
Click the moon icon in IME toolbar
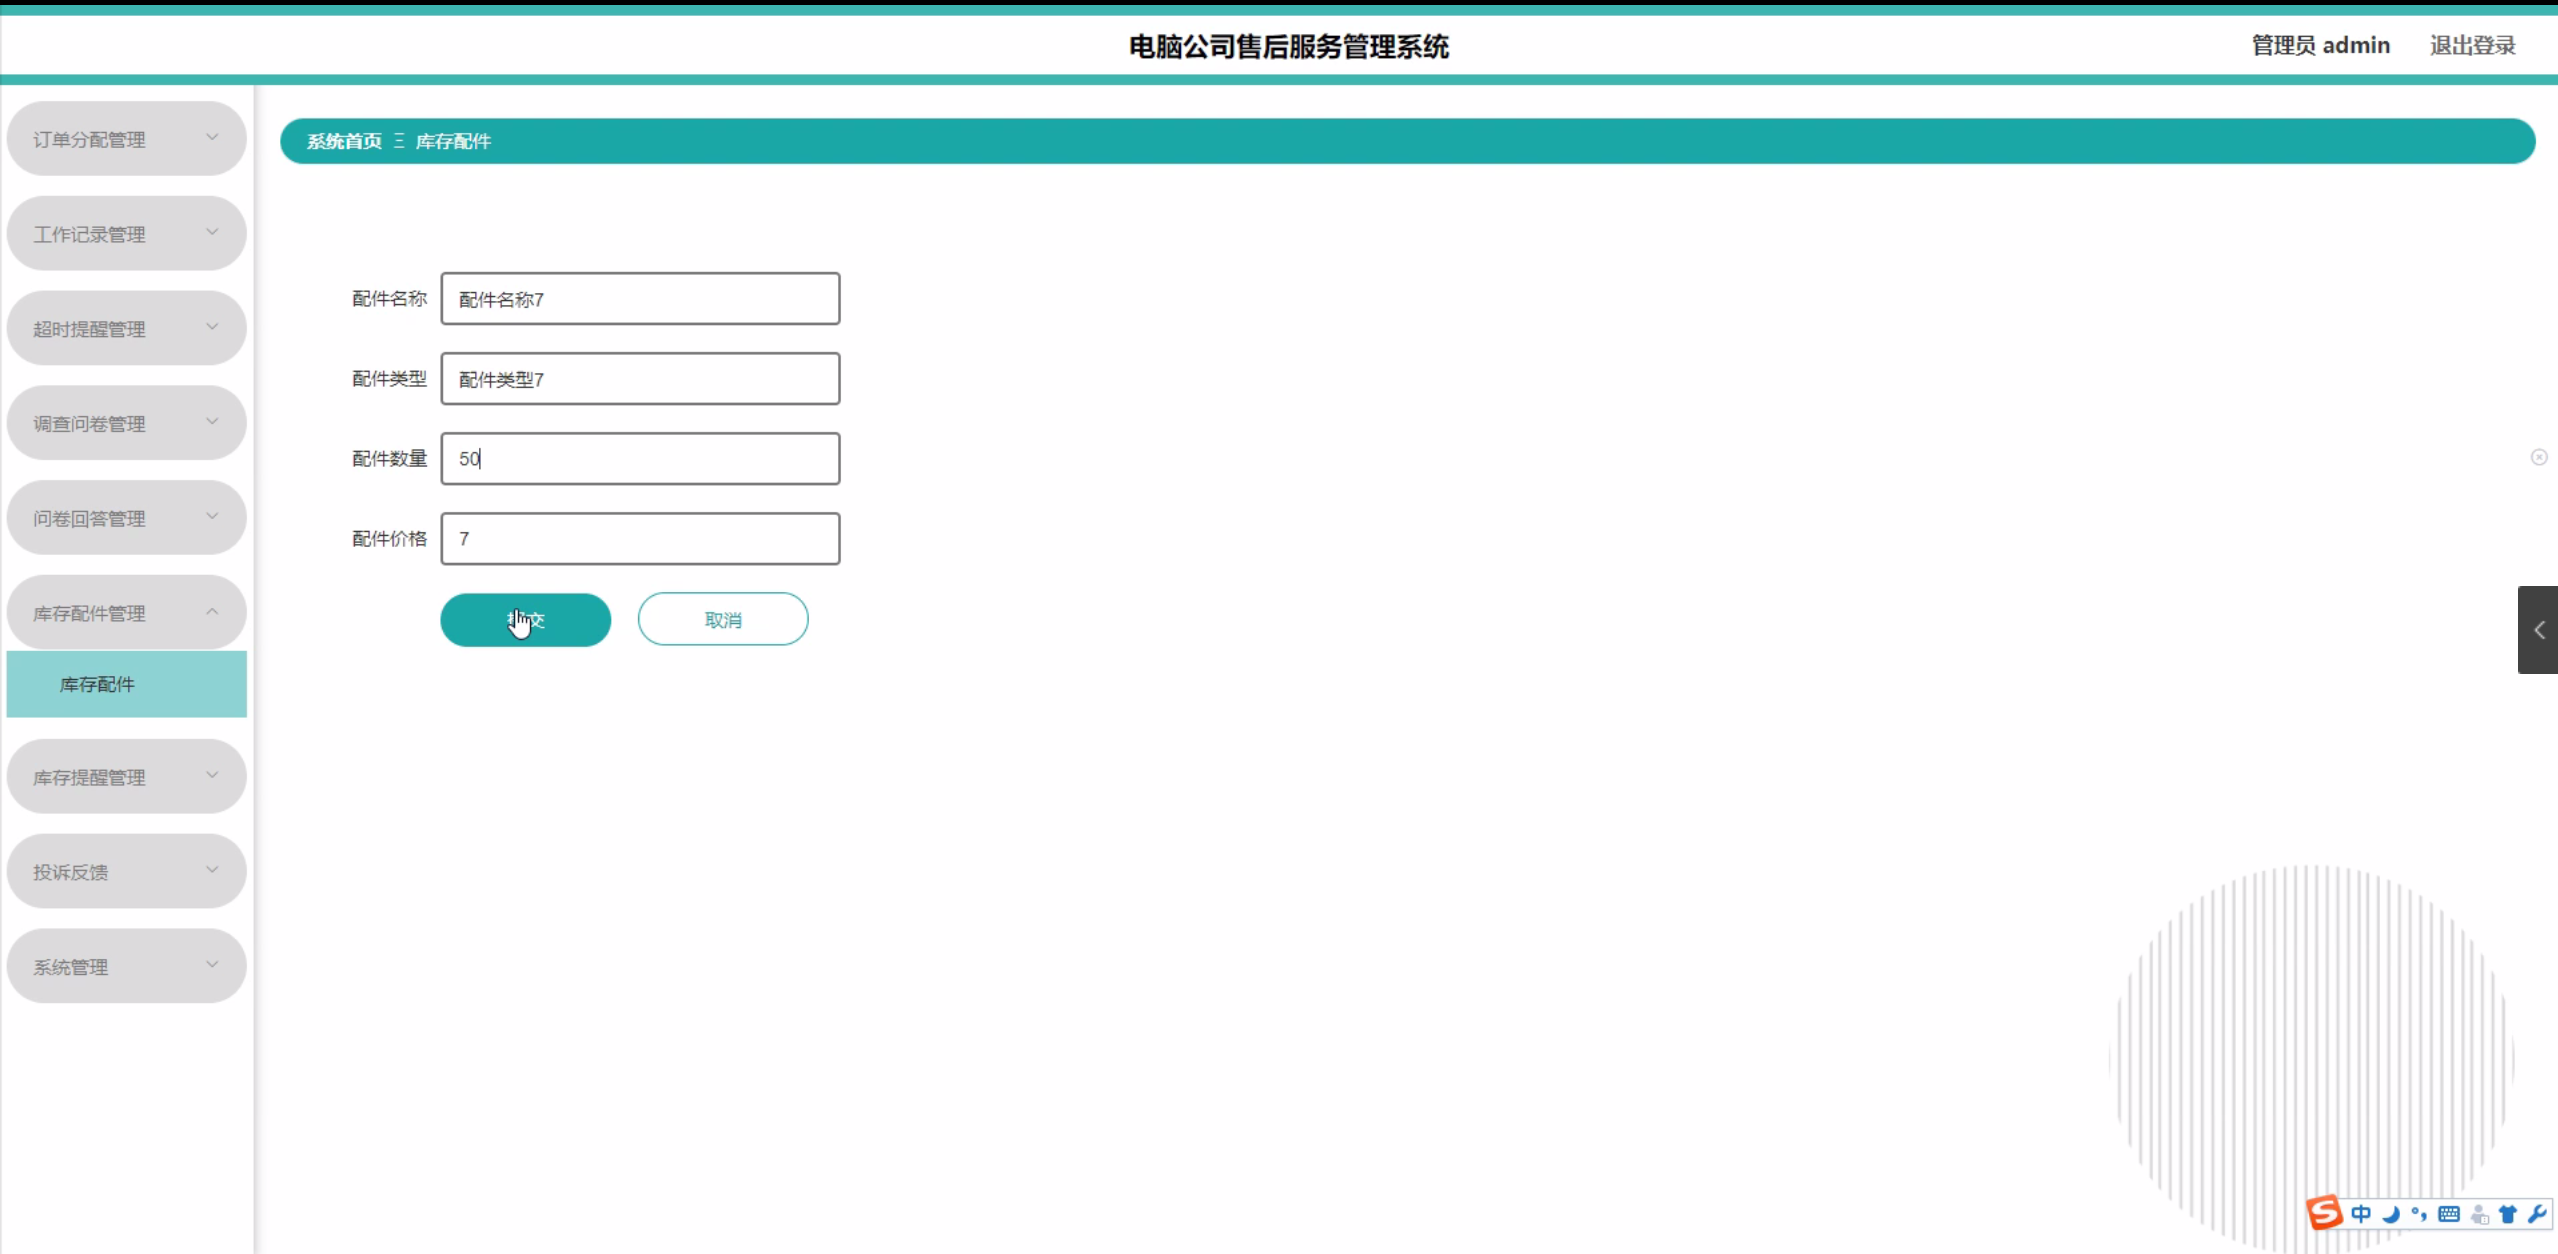click(x=2391, y=1214)
